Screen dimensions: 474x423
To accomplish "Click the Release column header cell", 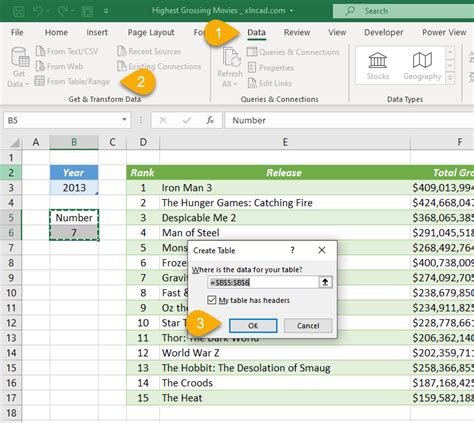I will click(x=285, y=172).
